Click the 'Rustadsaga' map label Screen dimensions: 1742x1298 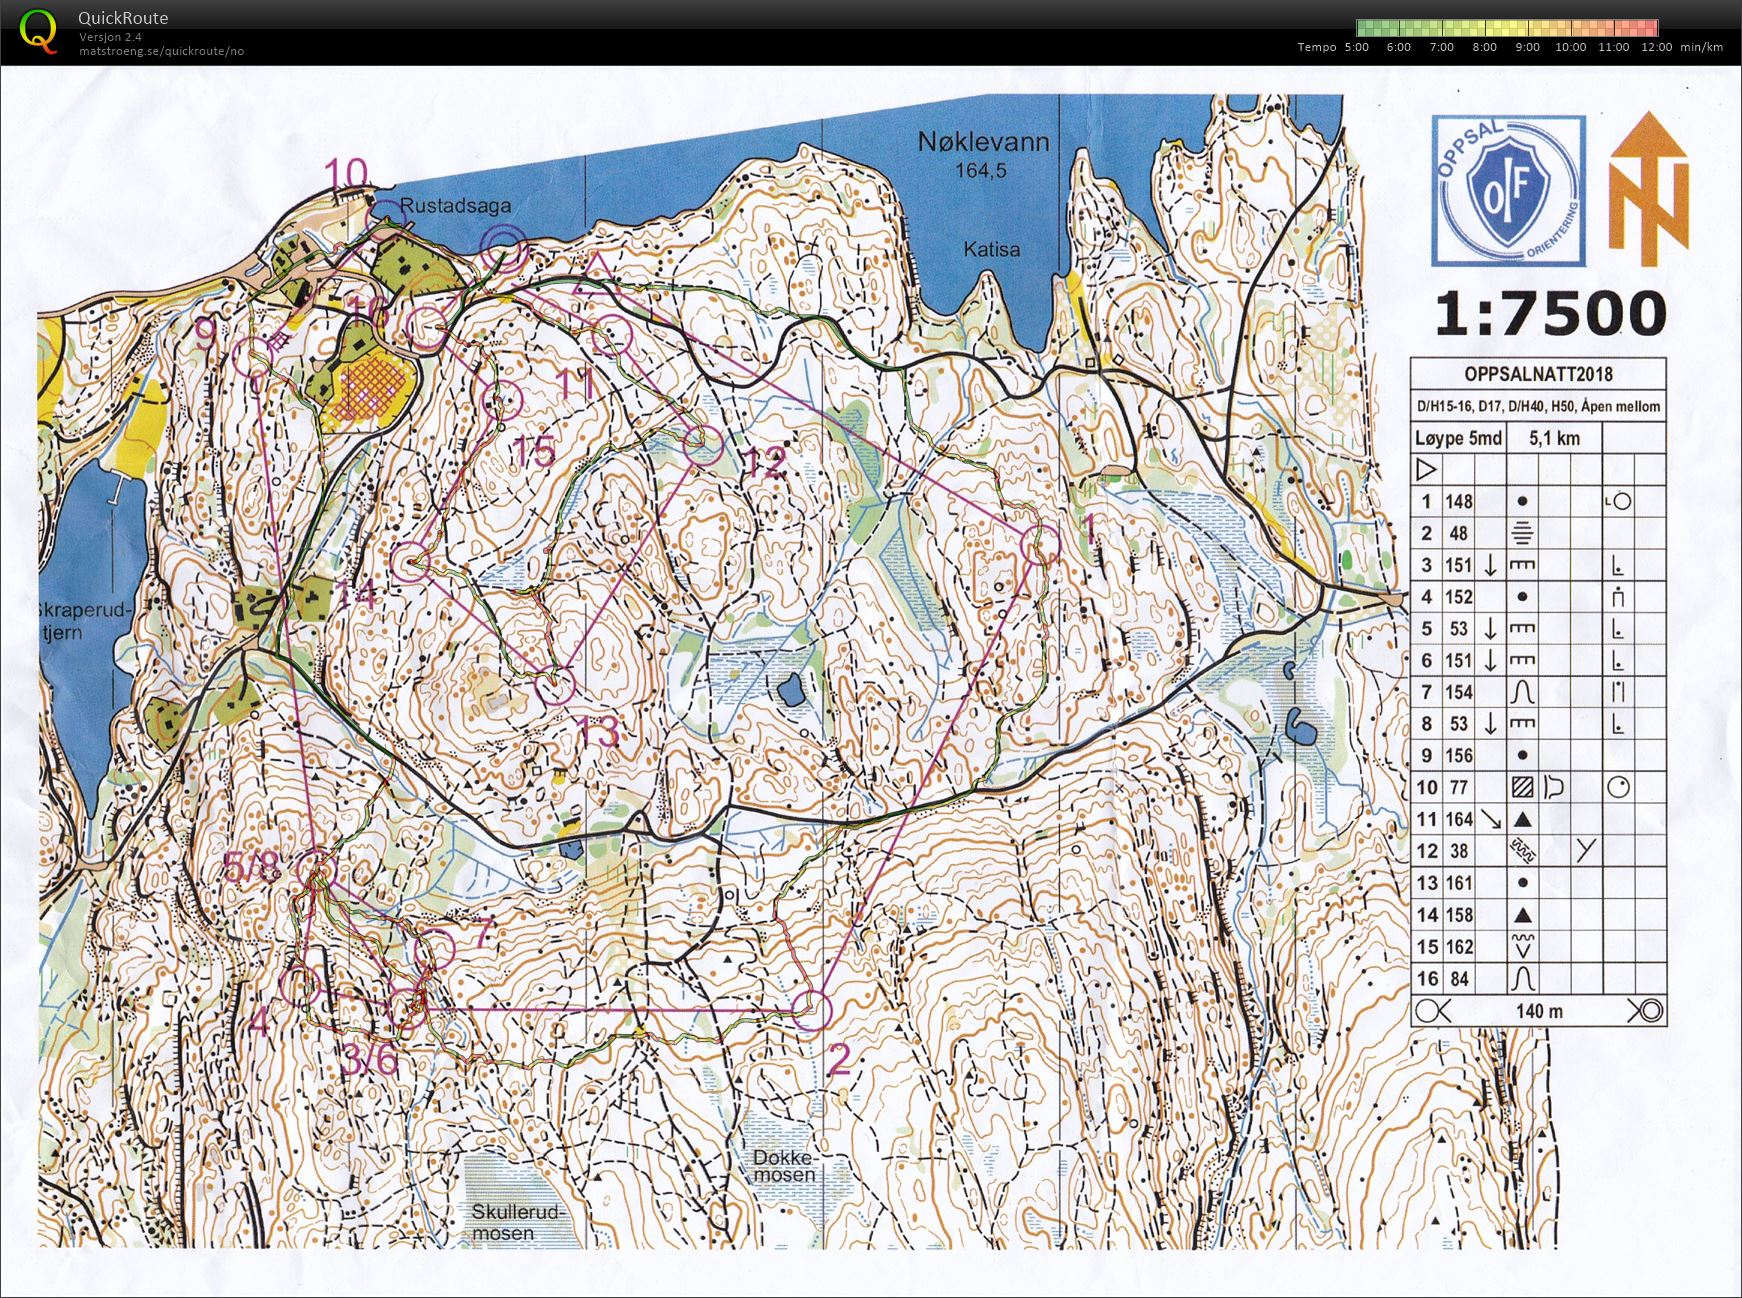tap(455, 205)
